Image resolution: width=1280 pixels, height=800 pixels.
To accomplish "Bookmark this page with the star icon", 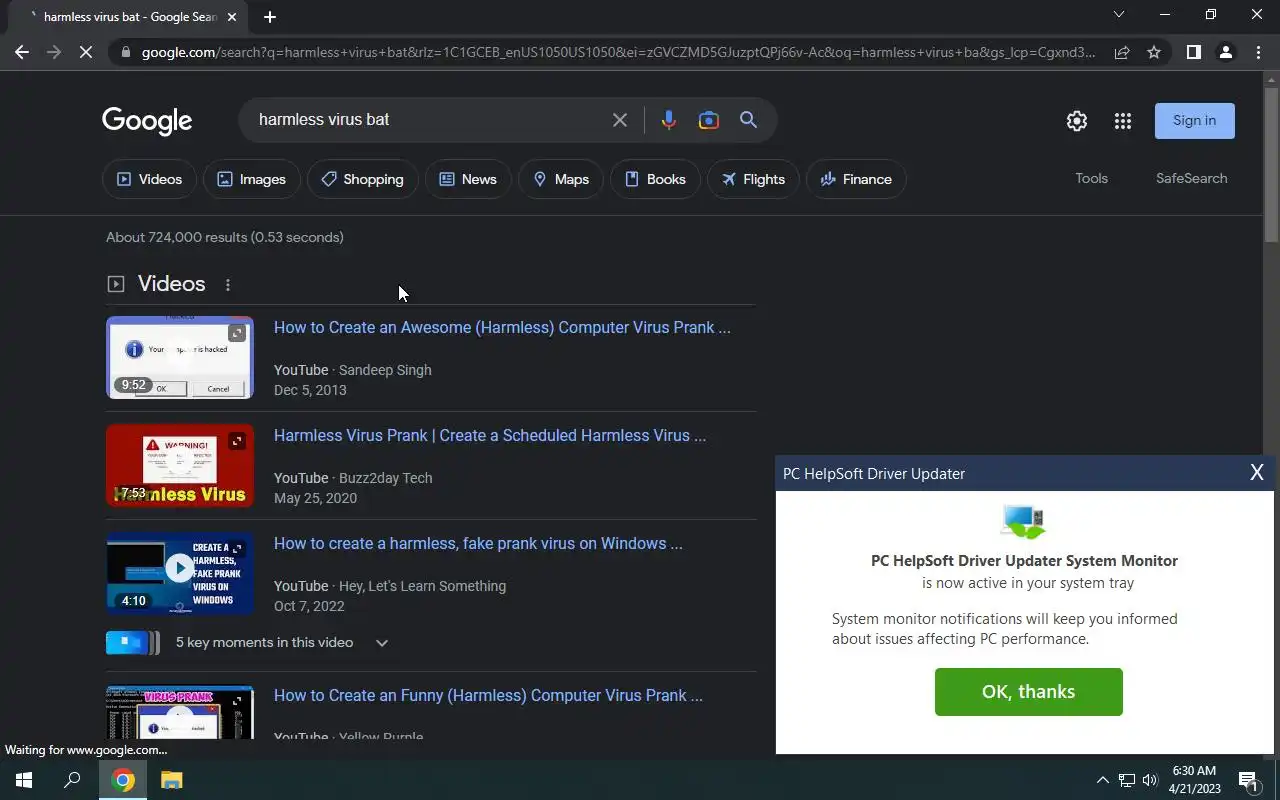I will pos(1154,52).
